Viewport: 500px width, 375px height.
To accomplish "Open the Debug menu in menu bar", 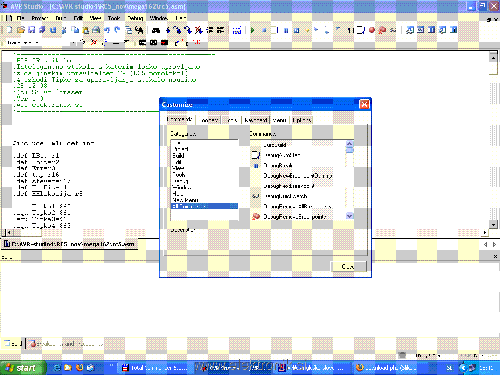I will 135,18.
